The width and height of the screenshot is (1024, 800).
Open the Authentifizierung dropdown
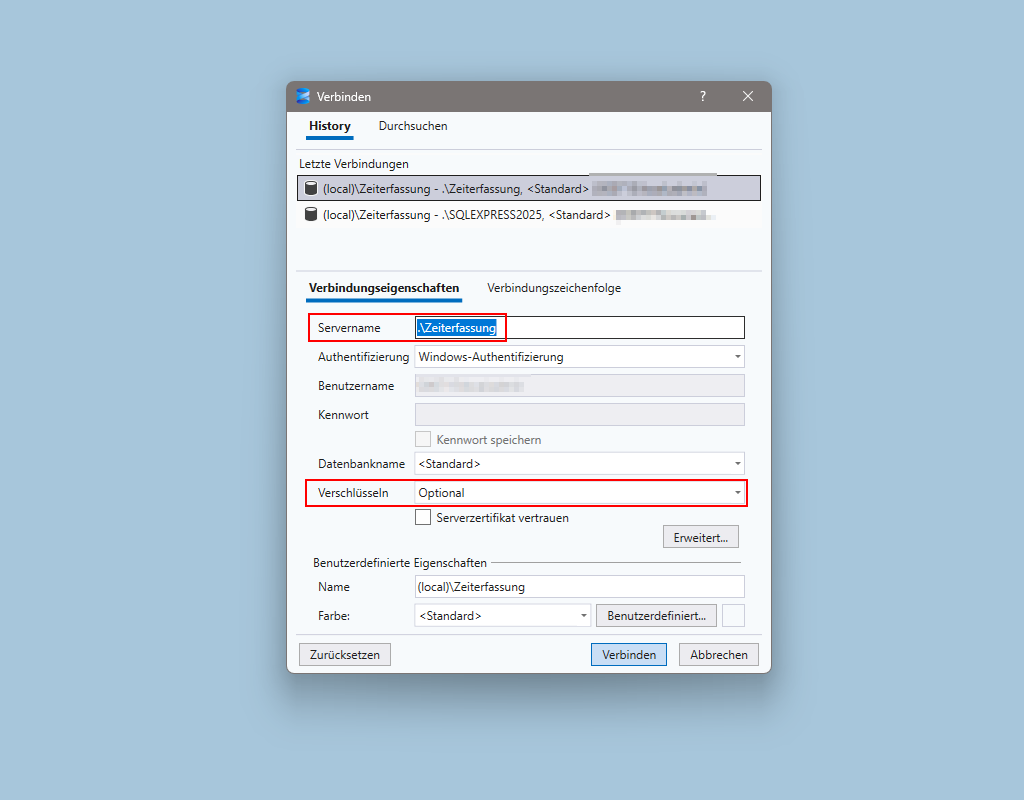(x=740, y=356)
